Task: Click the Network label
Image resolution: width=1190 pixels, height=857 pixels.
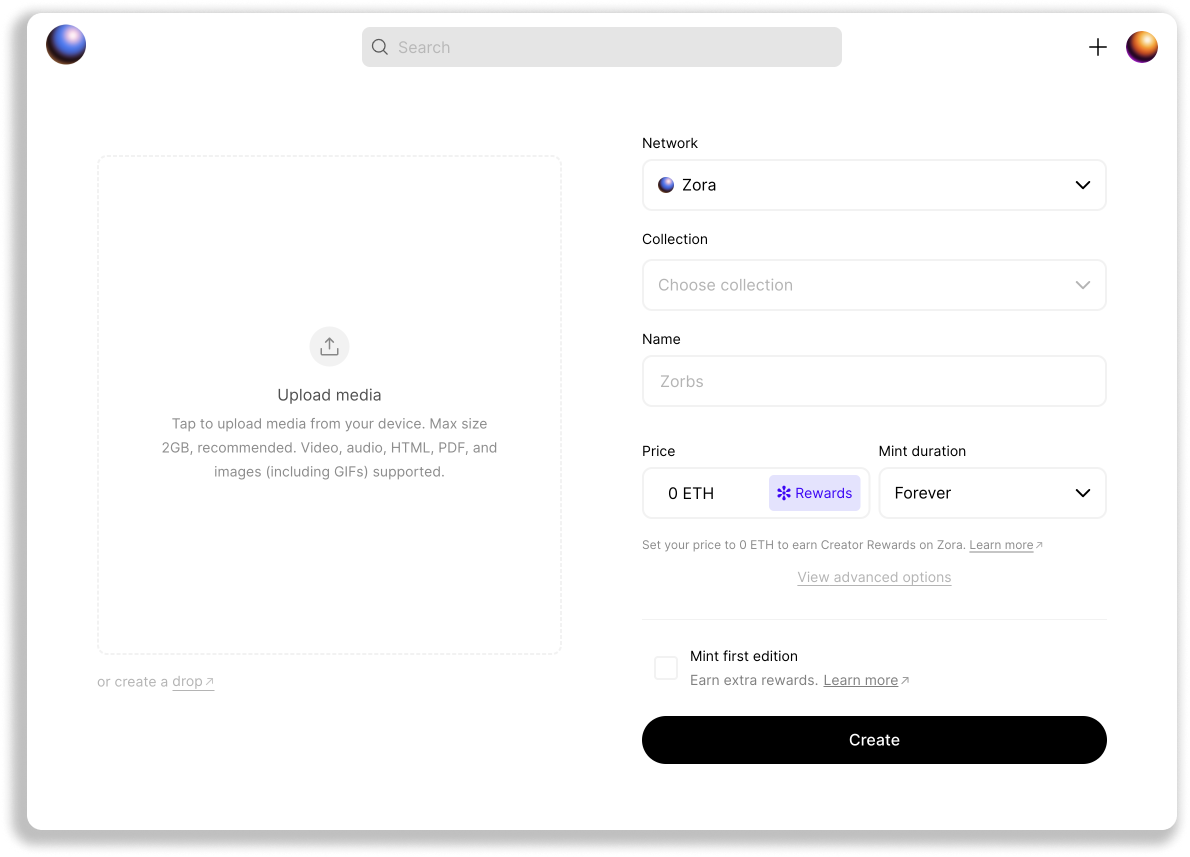Action: click(669, 143)
